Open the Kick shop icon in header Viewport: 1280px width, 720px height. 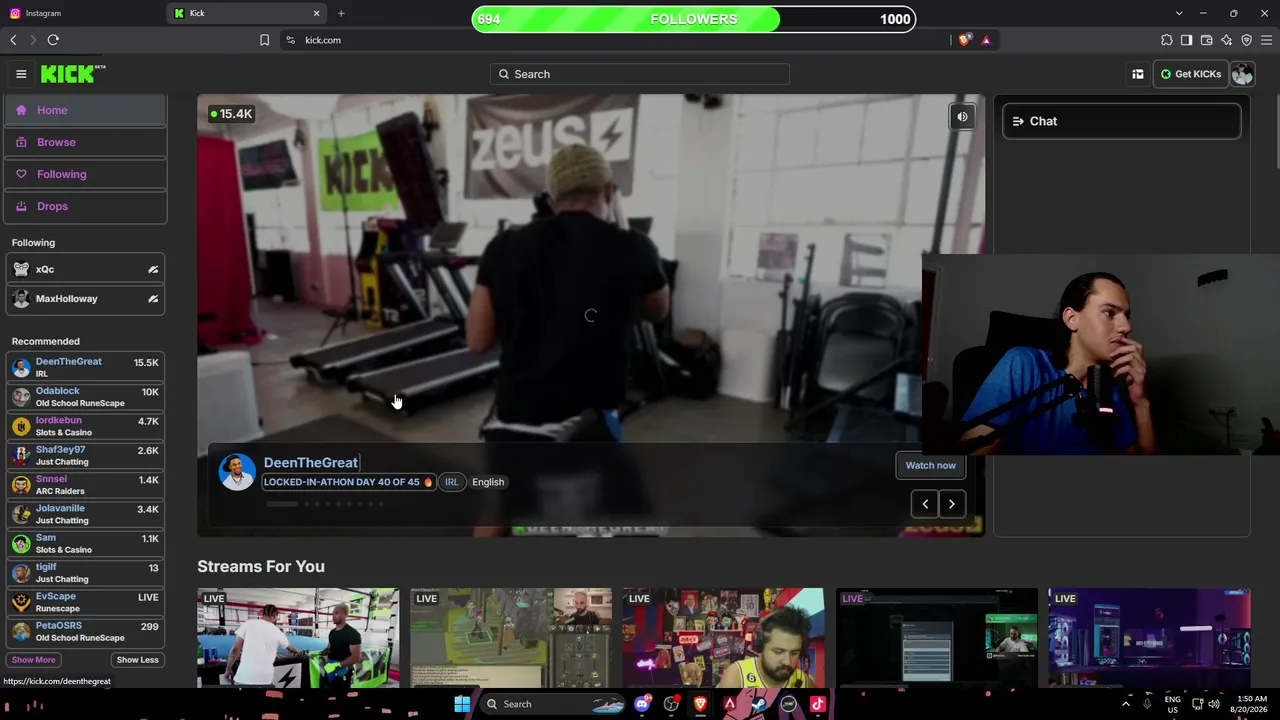click(x=1137, y=74)
